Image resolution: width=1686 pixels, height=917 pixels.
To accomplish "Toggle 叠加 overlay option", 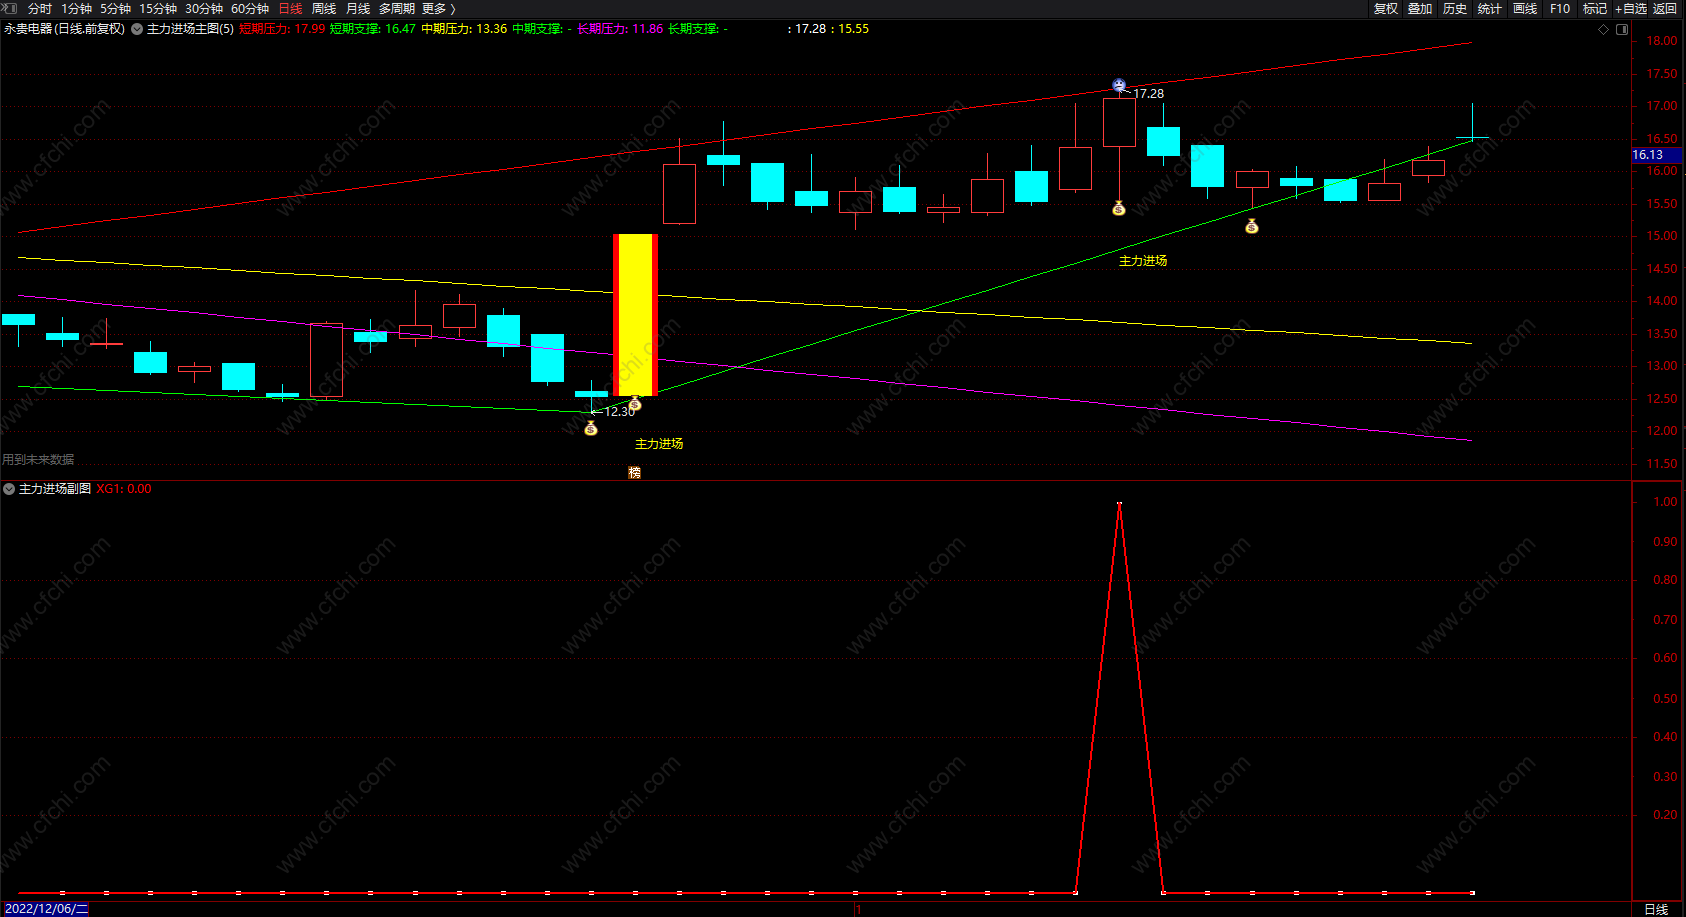I will [1420, 8].
